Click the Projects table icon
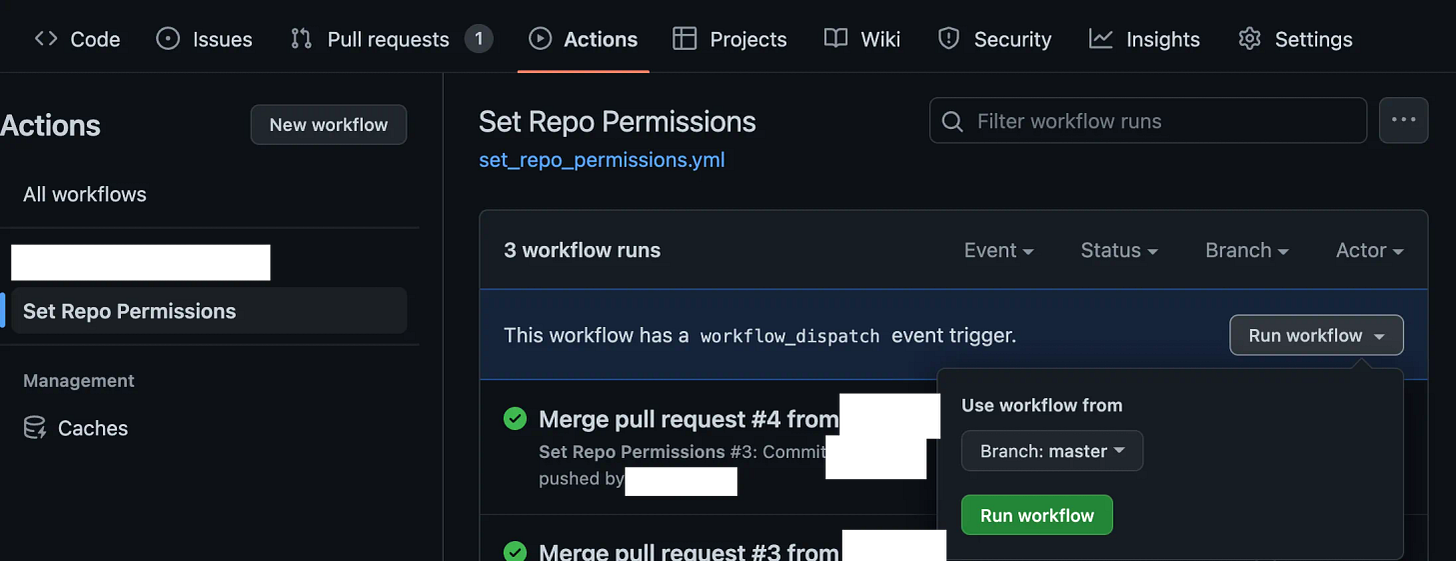Image resolution: width=1456 pixels, height=561 pixels. [684, 39]
